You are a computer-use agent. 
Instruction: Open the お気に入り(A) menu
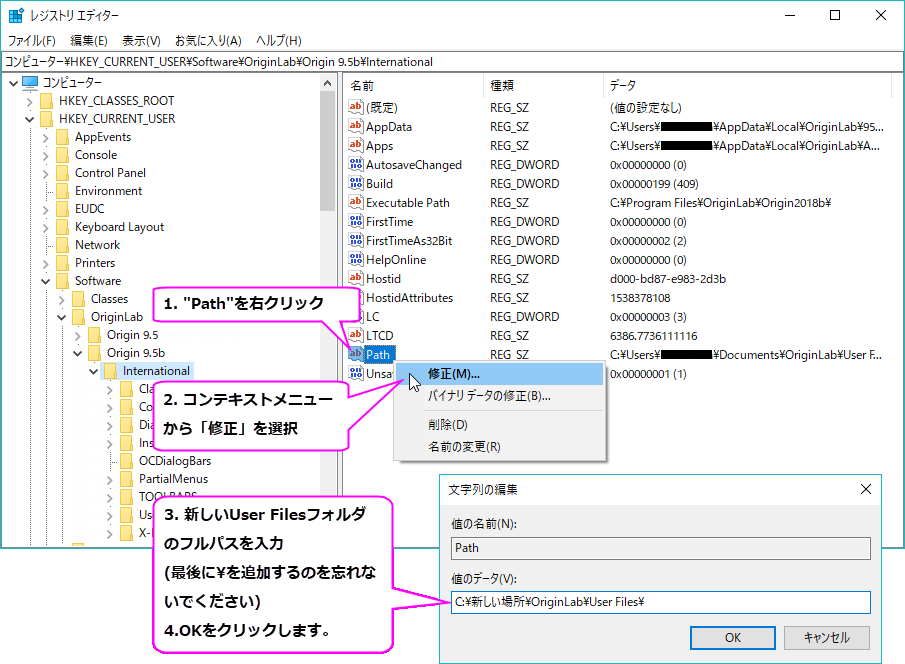click(208, 40)
